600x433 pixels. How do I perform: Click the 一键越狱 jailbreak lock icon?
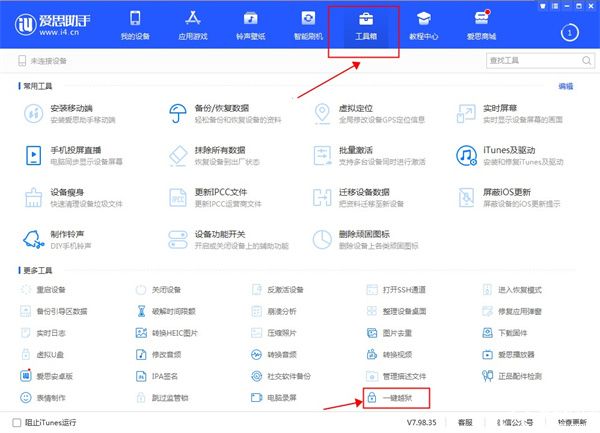[371, 398]
